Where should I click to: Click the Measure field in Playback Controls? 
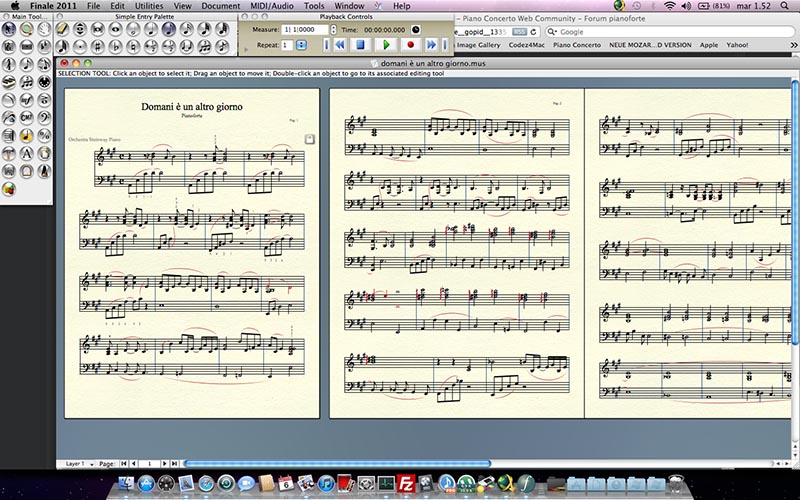click(305, 30)
